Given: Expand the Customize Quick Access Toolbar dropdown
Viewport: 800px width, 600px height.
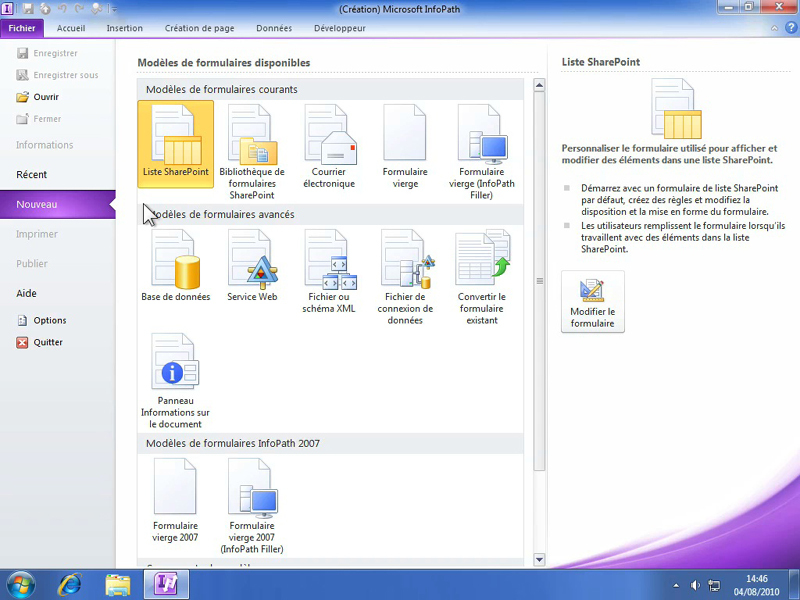Looking at the screenshot, I should [x=114, y=9].
